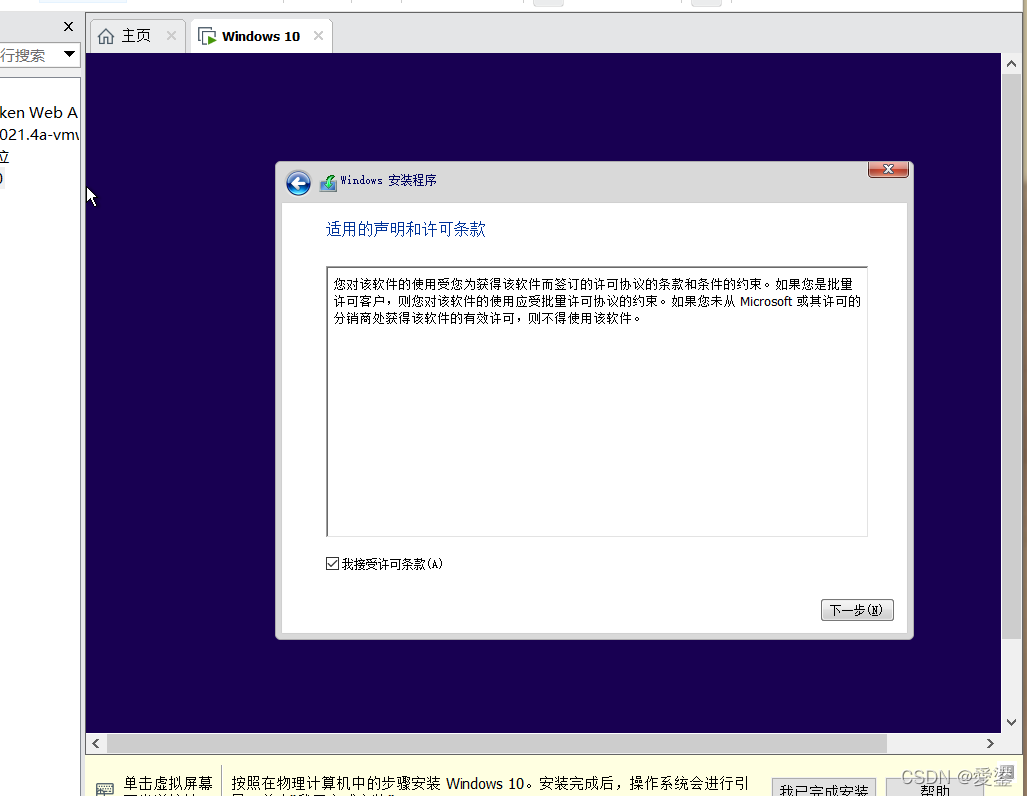Close the 主页 tab

pyautogui.click(x=171, y=35)
